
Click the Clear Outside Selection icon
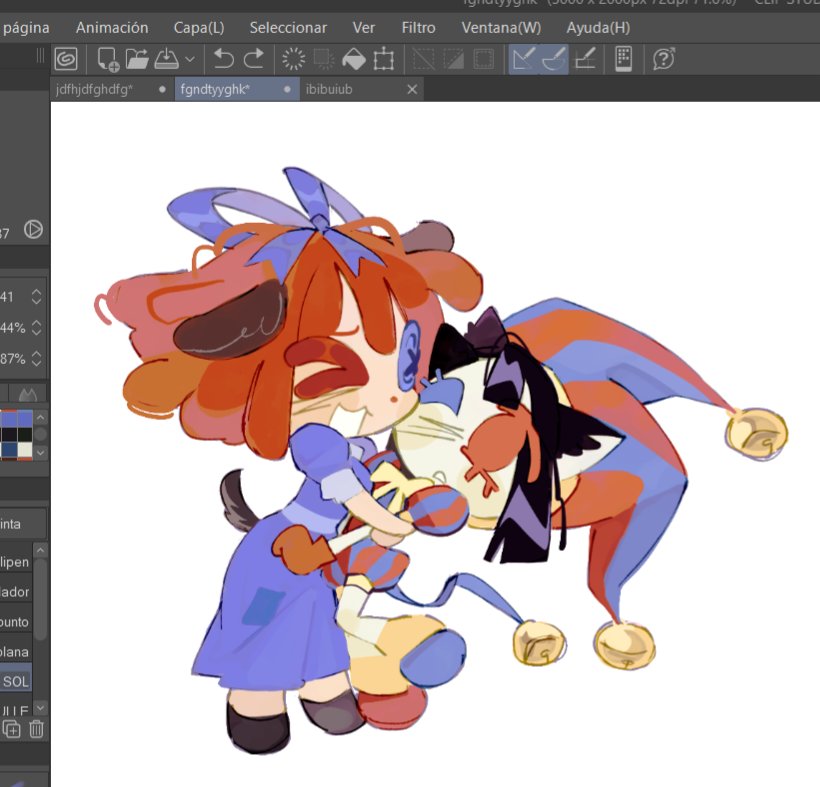click(x=324, y=59)
